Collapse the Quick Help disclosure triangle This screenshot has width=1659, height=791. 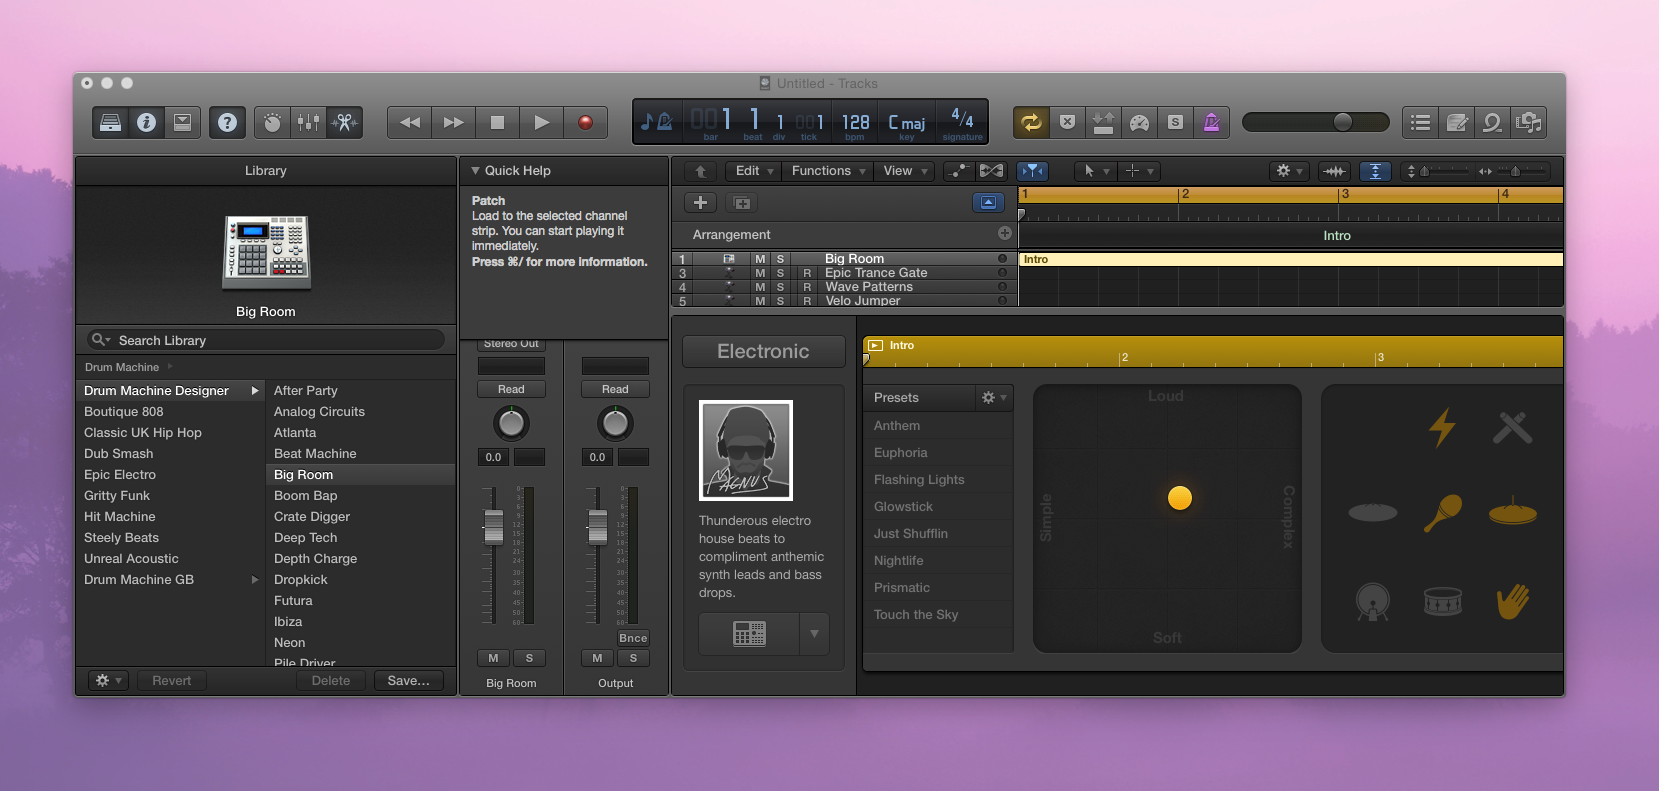[476, 171]
